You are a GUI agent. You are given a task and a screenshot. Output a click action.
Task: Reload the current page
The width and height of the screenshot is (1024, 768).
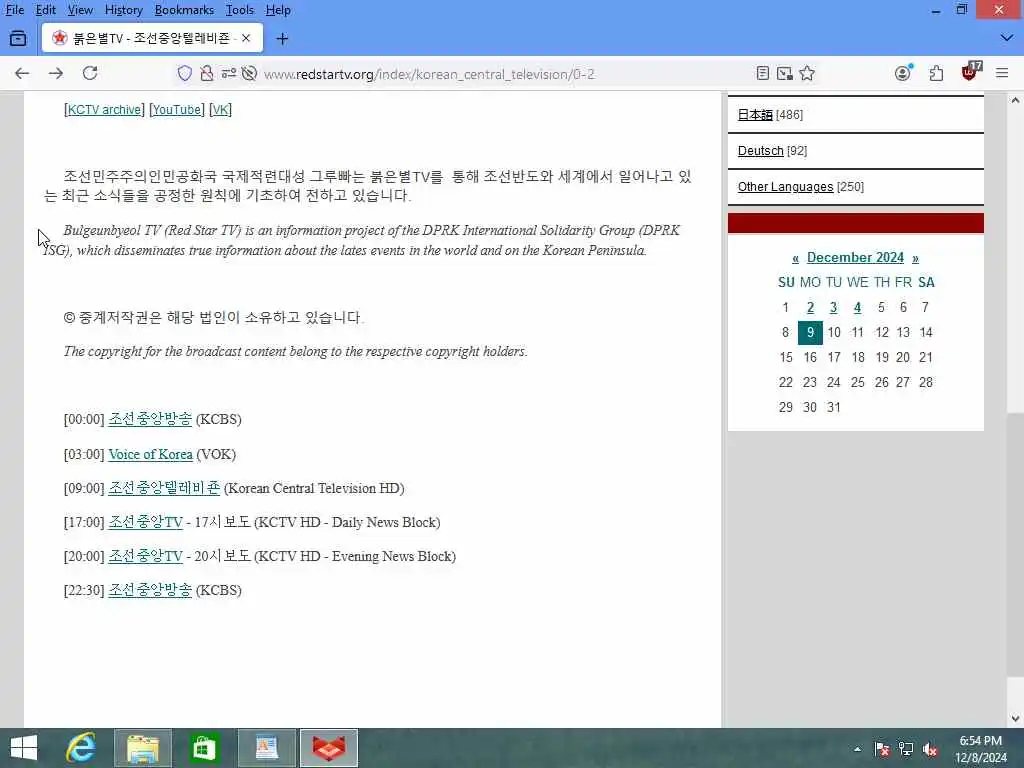tap(90, 73)
